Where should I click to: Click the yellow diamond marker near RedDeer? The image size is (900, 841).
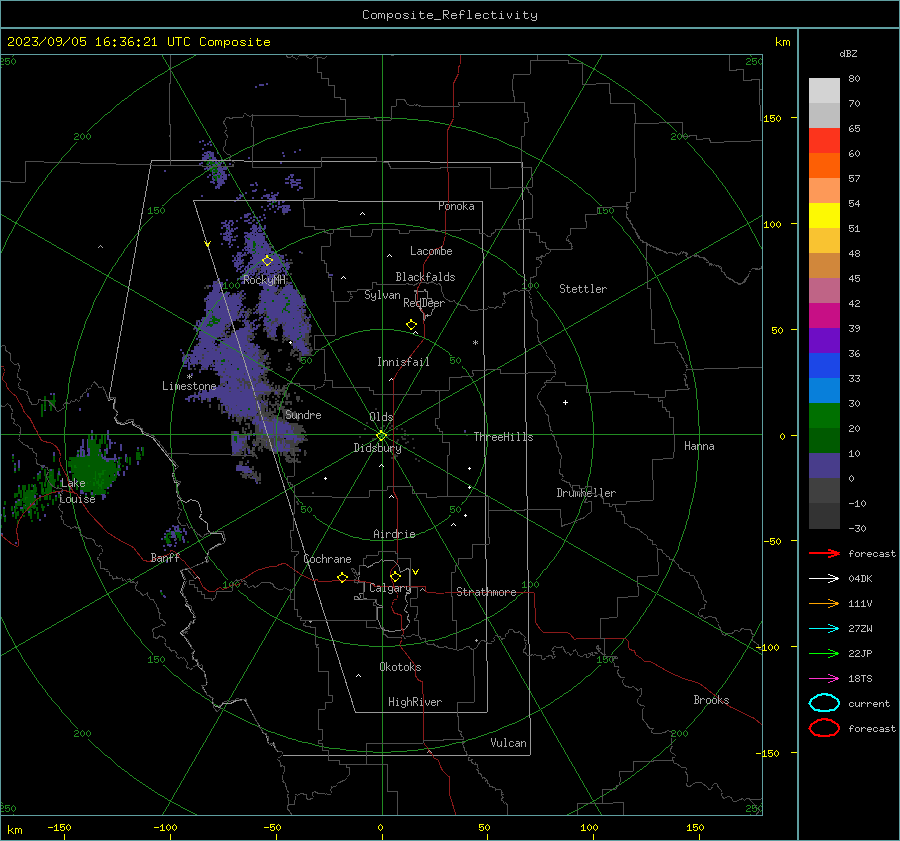pos(411,325)
